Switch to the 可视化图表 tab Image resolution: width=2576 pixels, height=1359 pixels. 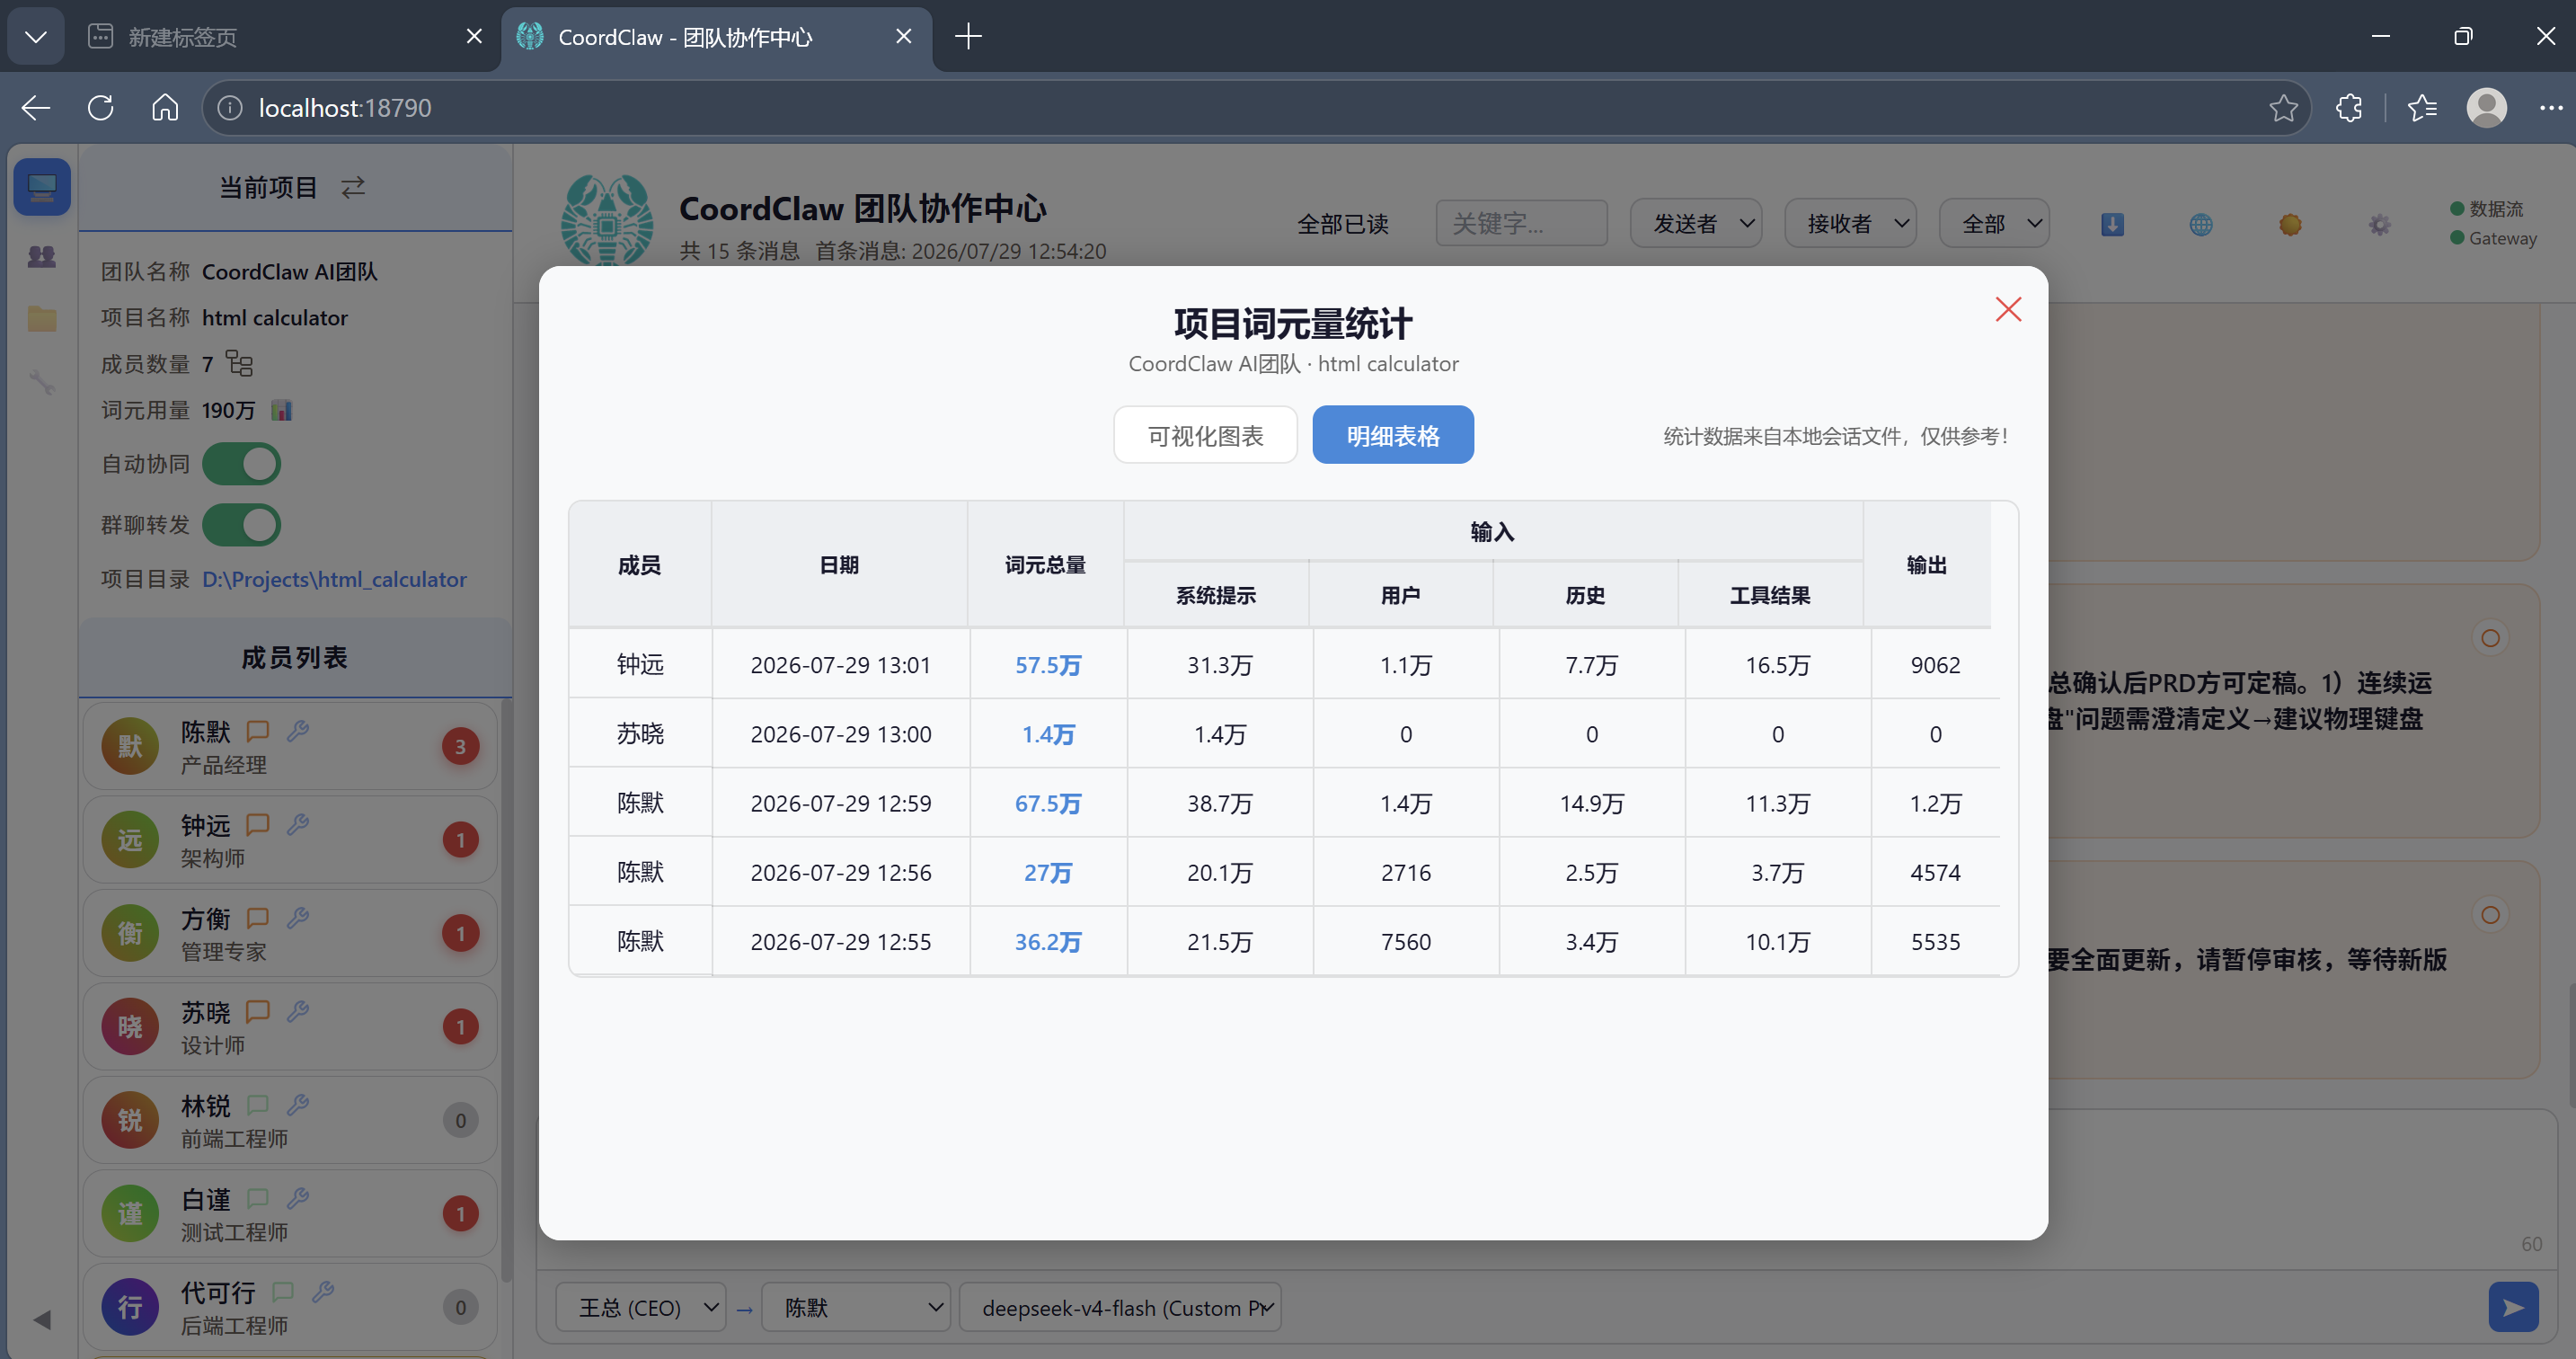coord(1205,435)
